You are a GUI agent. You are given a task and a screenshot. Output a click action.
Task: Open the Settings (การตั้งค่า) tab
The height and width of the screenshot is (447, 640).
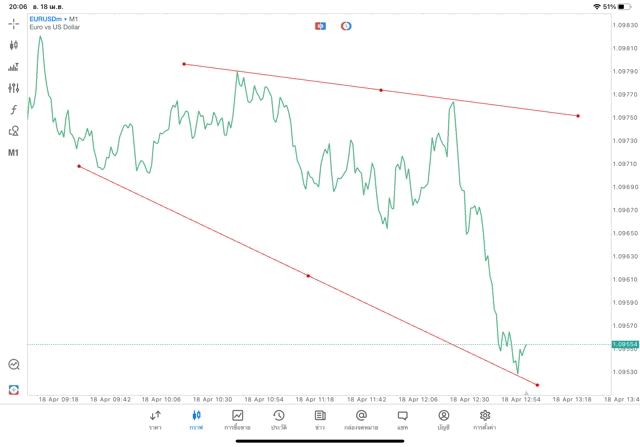[x=485, y=419]
